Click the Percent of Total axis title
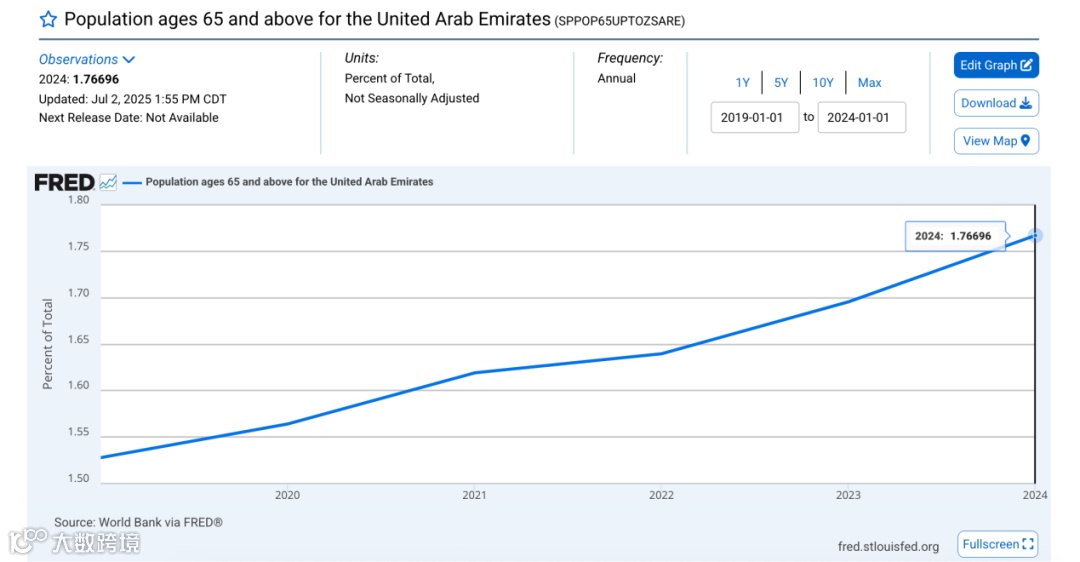 [48, 344]
